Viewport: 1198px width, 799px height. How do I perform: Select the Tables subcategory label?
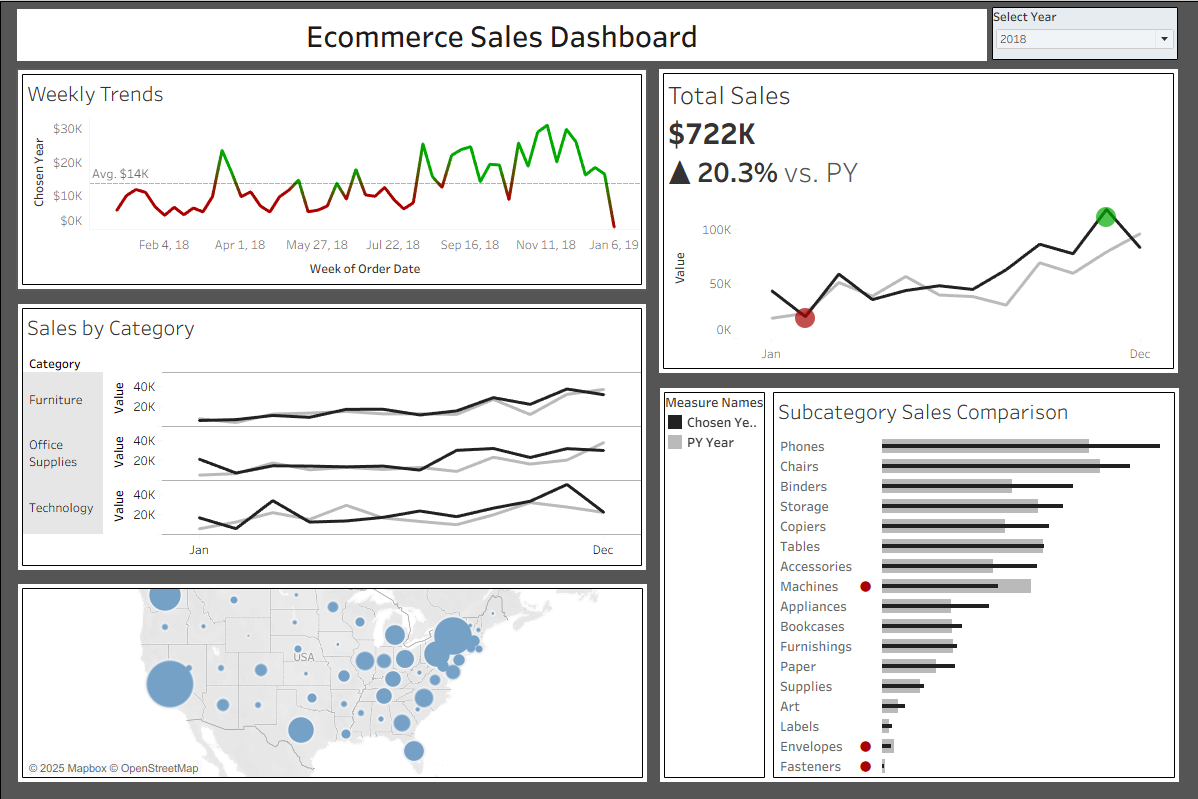pos(800,546)
